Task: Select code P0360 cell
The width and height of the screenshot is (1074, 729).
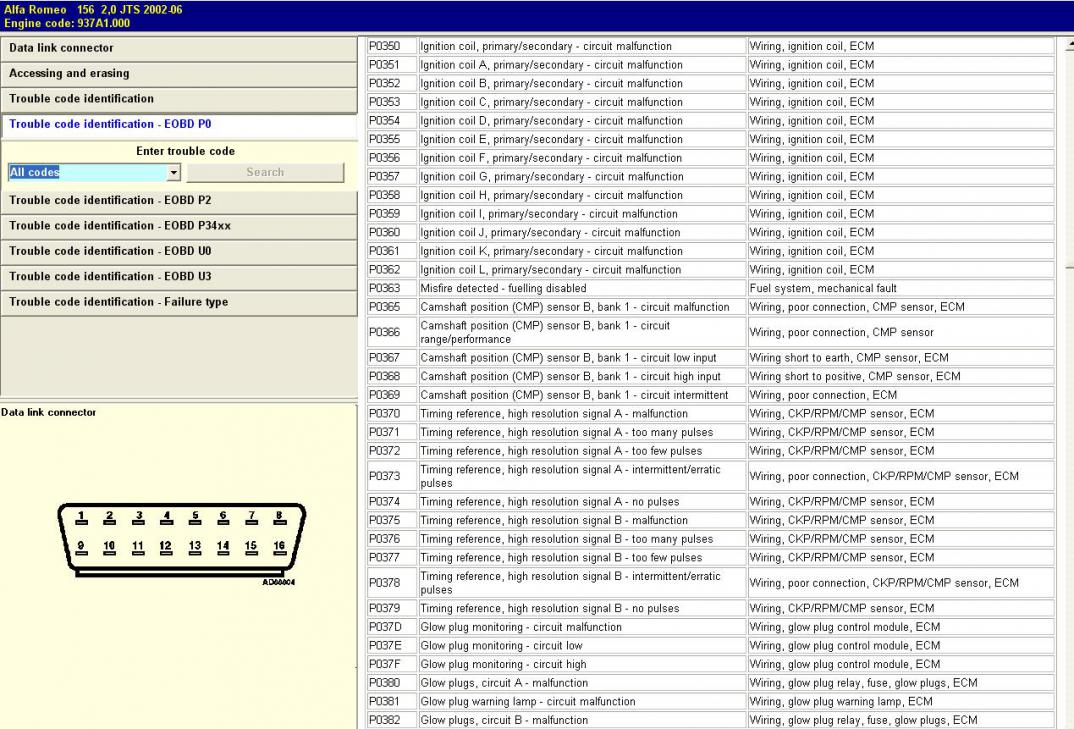Action: 392,232
